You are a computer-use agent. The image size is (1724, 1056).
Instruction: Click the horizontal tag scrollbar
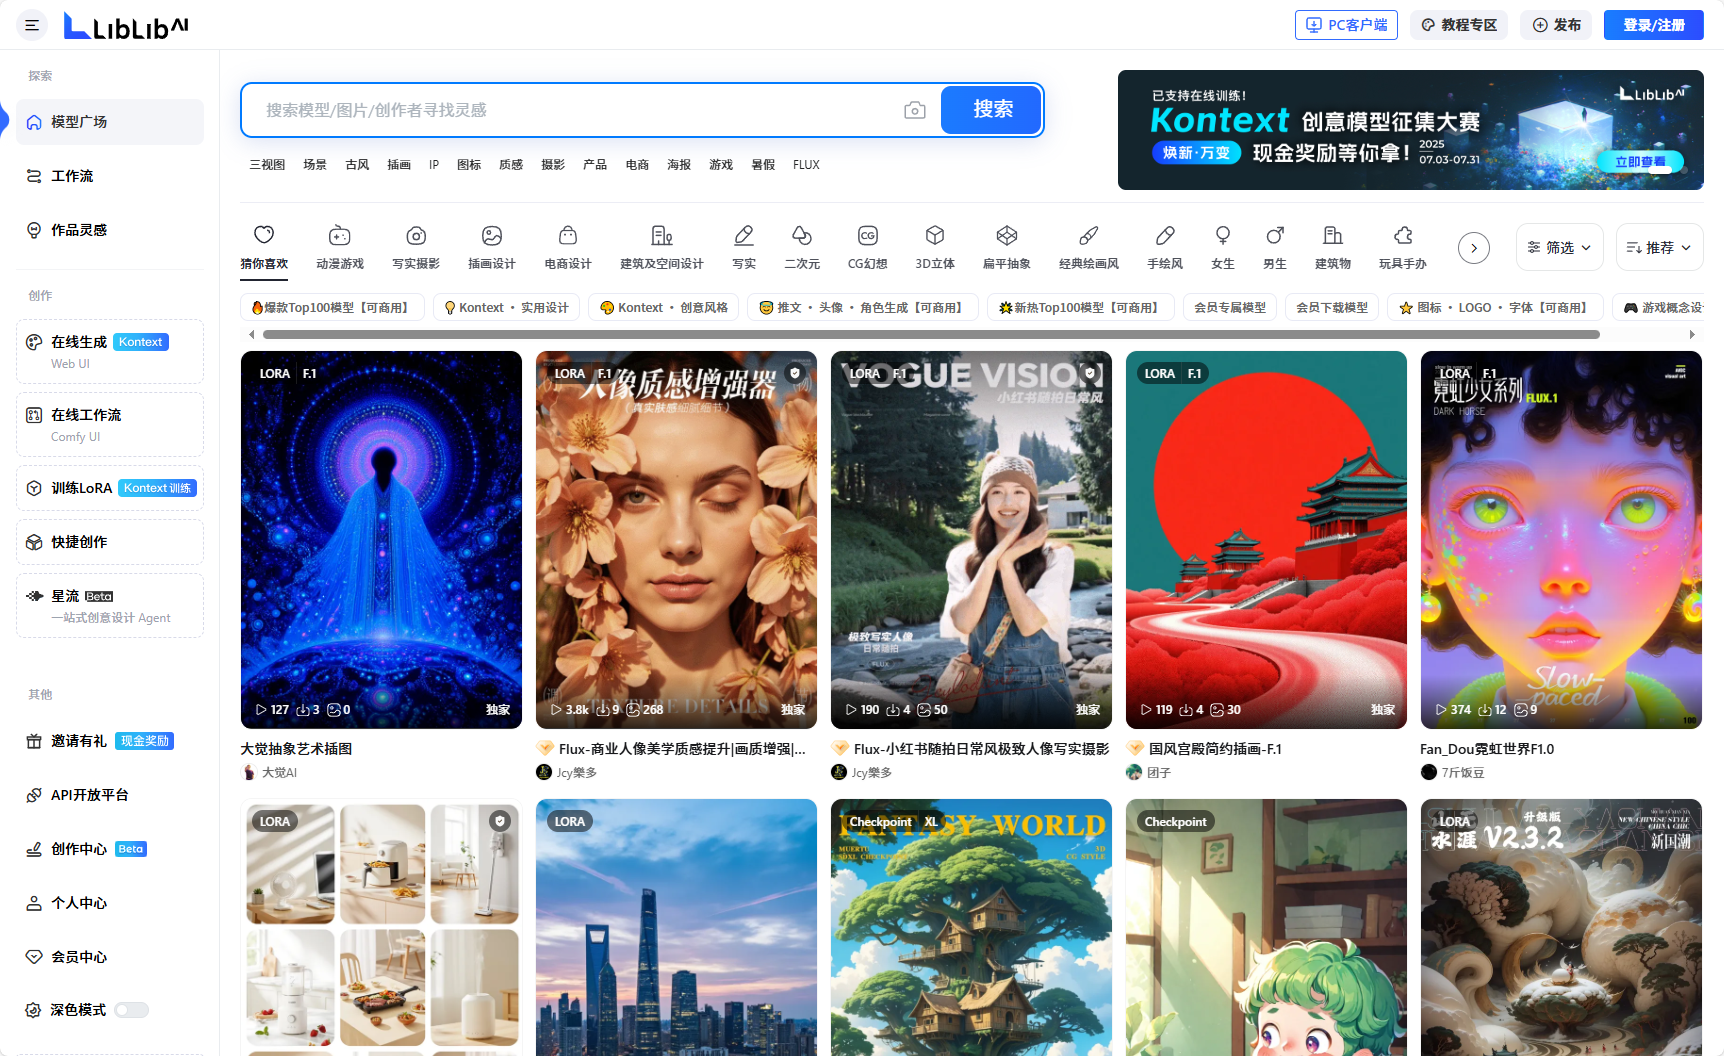[930, 335]
